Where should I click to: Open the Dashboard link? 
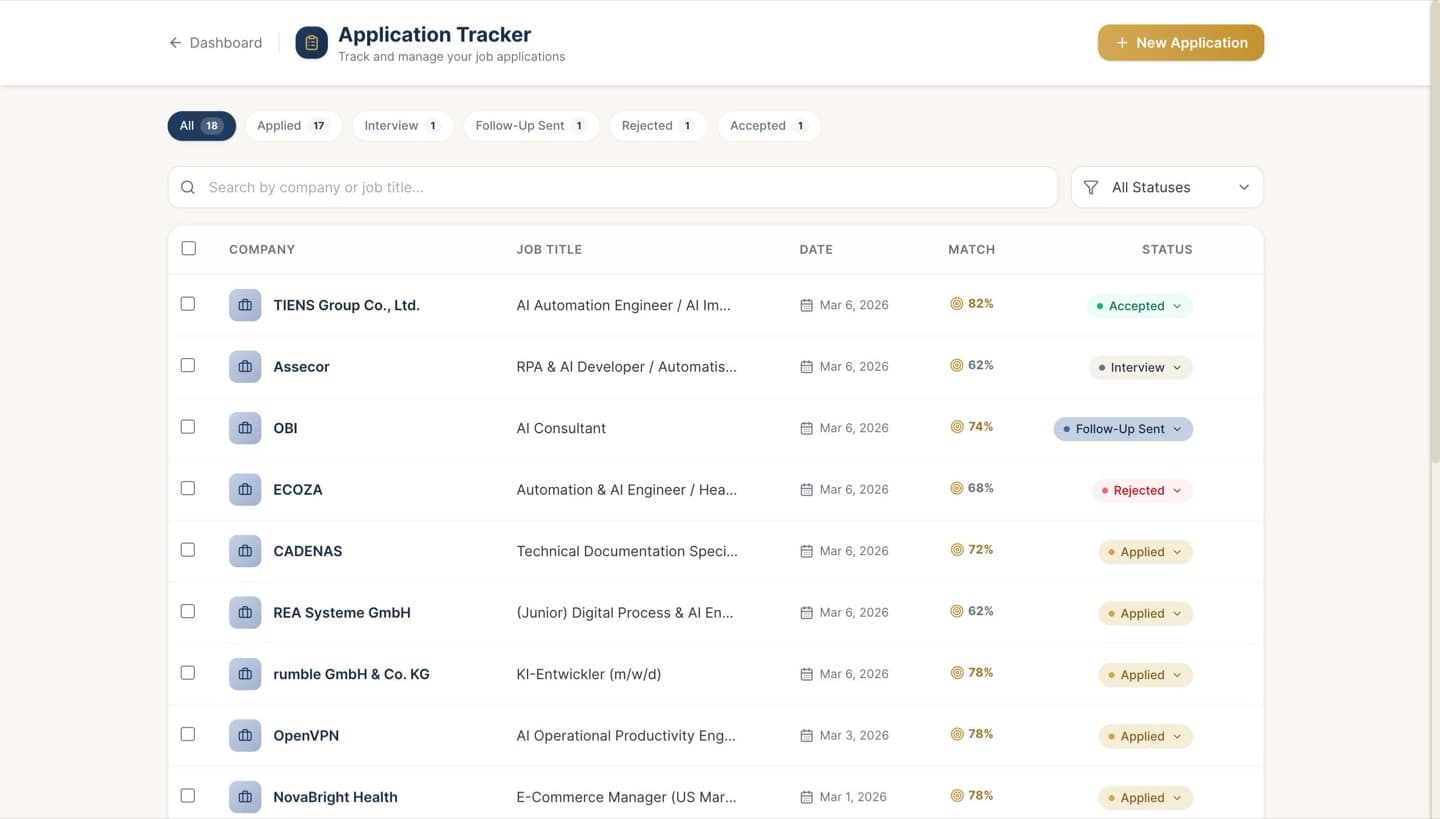225,42
